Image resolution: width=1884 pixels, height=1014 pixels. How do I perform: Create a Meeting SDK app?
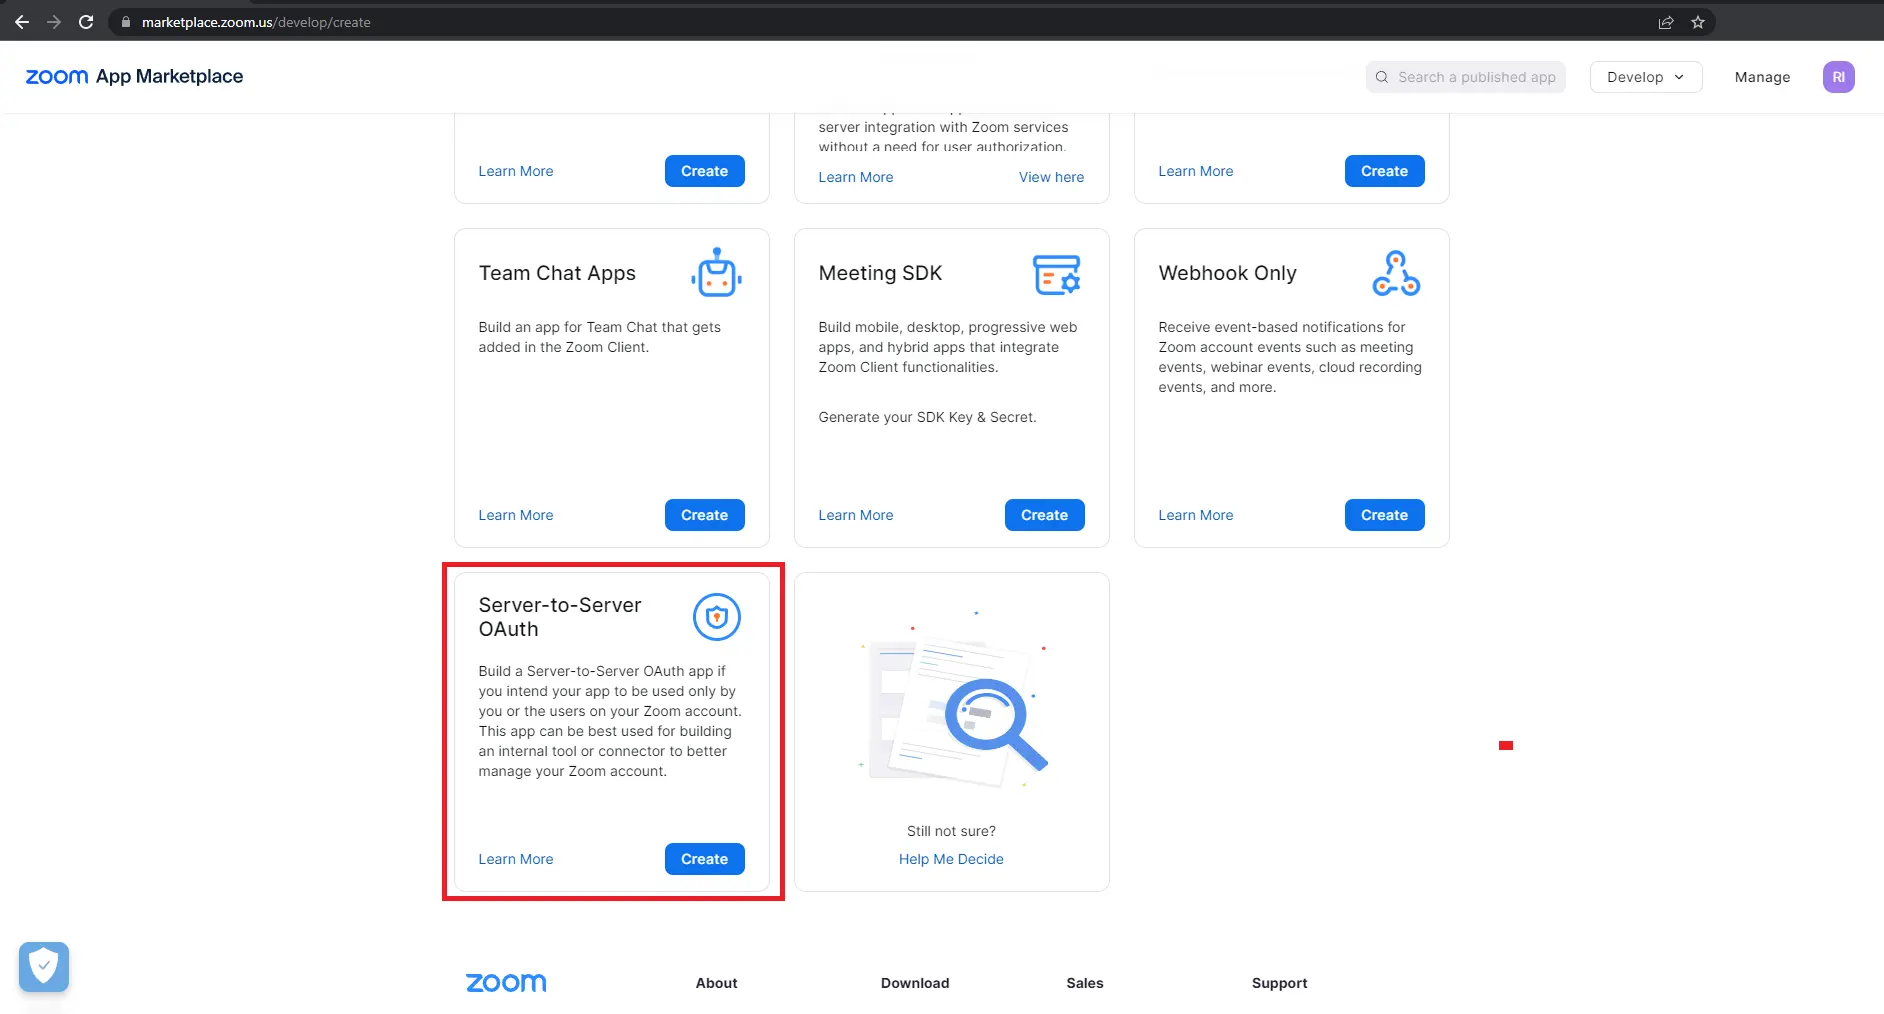click(x=1045, y=515)
